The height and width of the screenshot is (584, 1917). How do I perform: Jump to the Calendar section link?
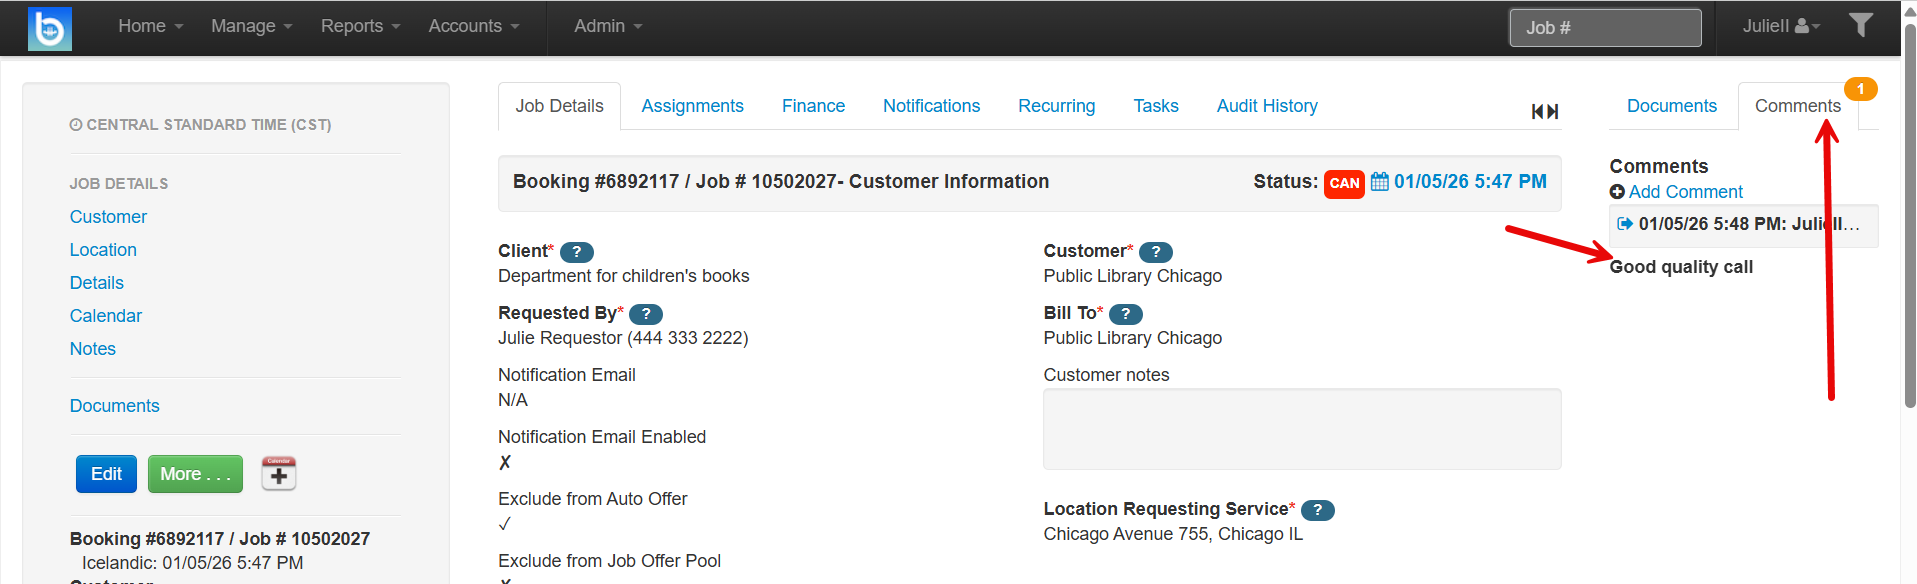[x=106, y=316]
